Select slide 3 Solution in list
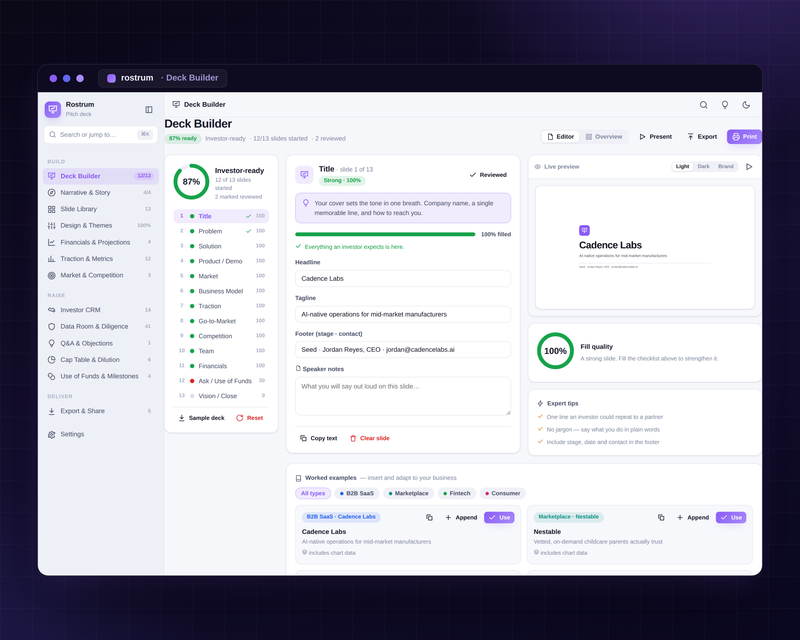Viewport: 800px width, 640px height. [221, 246]
